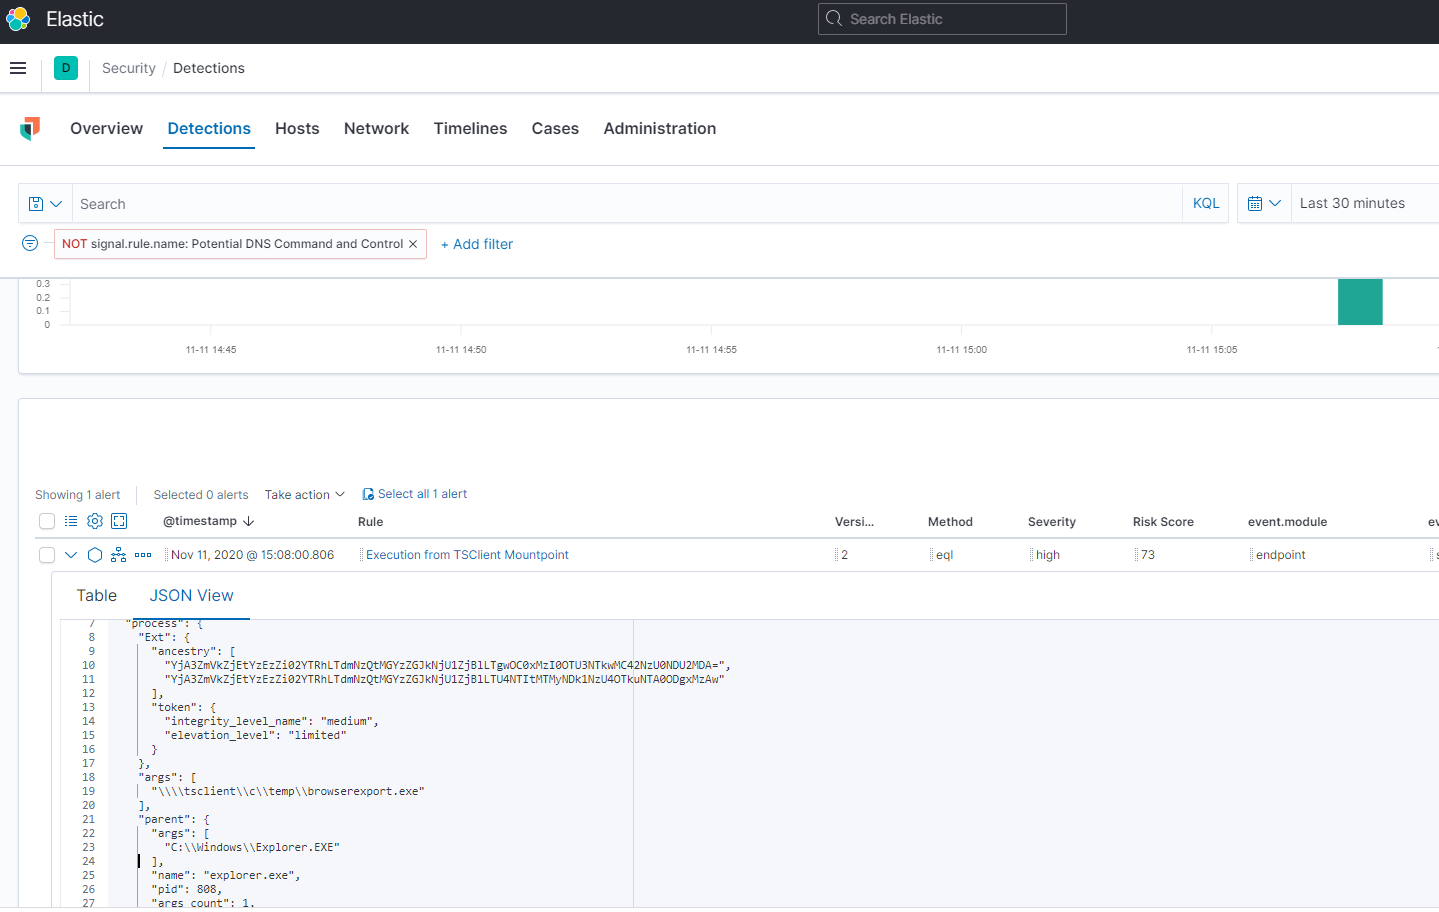Click the filter settings icon
Viewport: 1439px width, 912px height.
click(x=29, y=243)
